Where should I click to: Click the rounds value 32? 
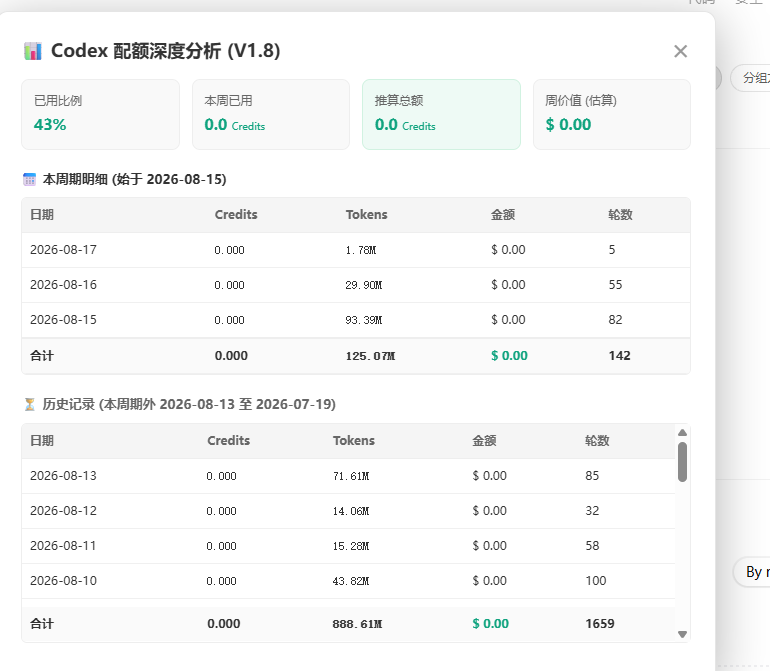(x=592, y=510)
